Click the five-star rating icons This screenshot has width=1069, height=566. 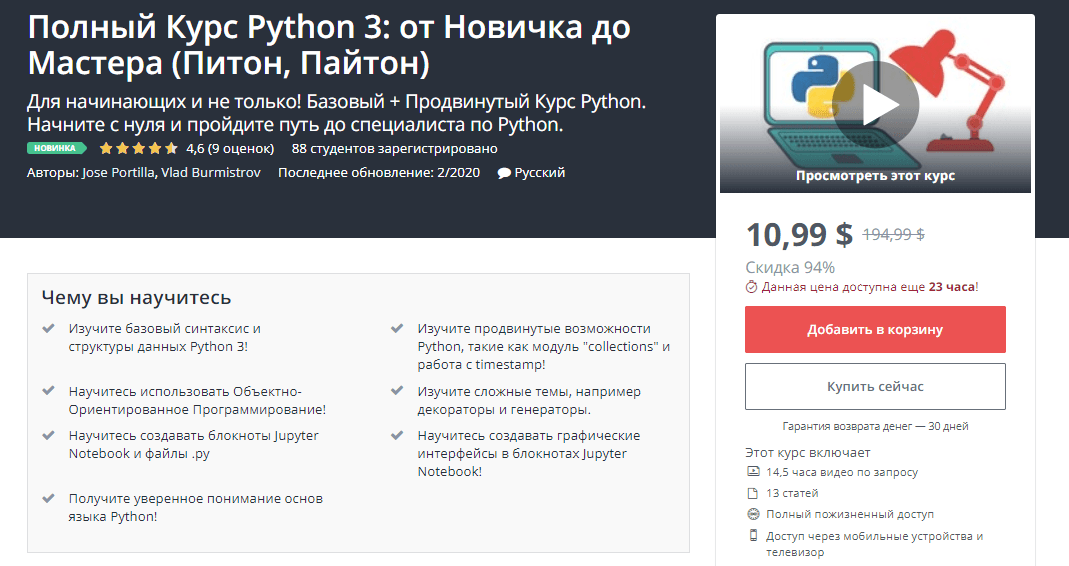tap(138, 148)
